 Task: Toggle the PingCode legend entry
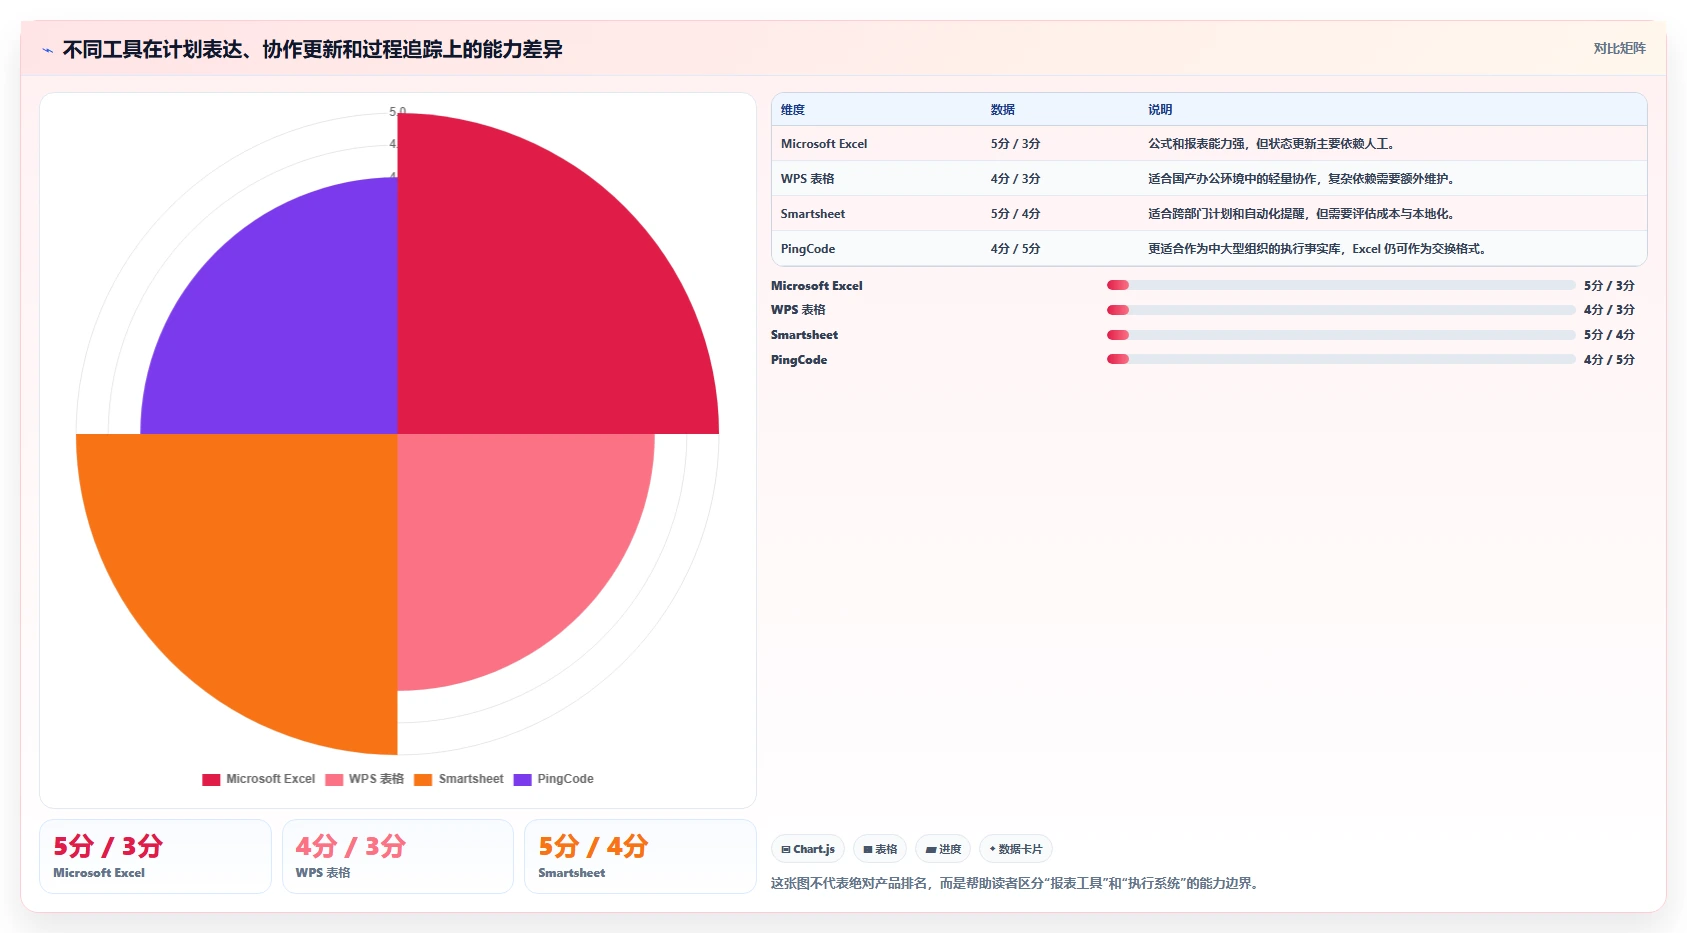click(554, 779)
